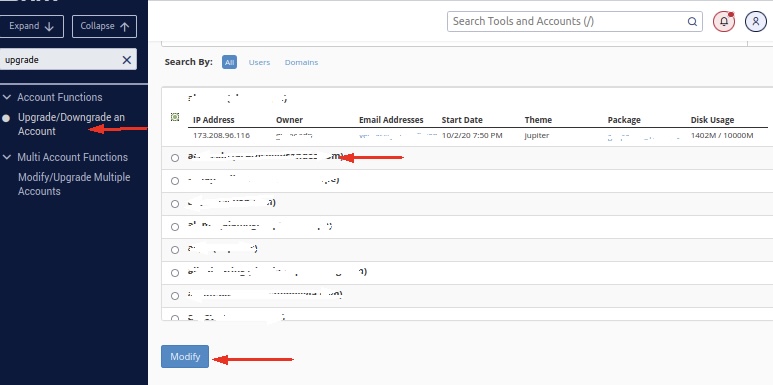Open Modify/Upgrade Multiple Accounts
This screenshot has width=773, height=385.
coord(74,184)
